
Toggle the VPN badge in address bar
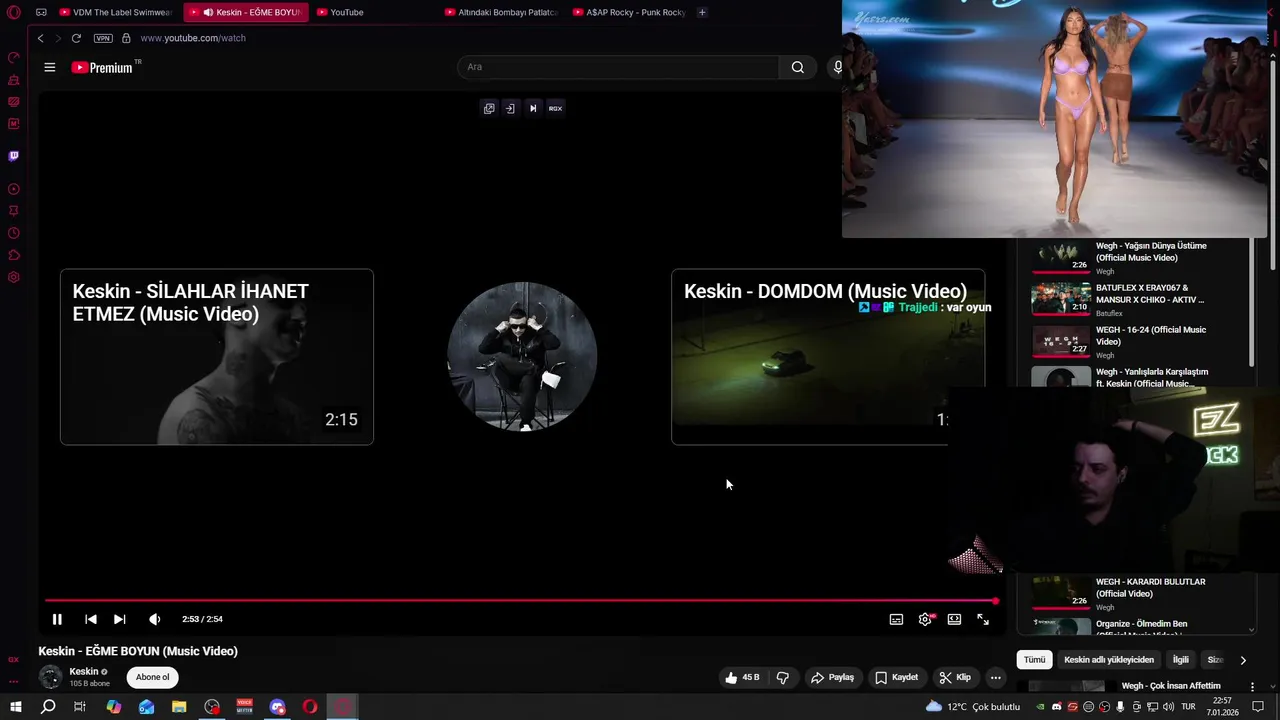coord(103,38)
